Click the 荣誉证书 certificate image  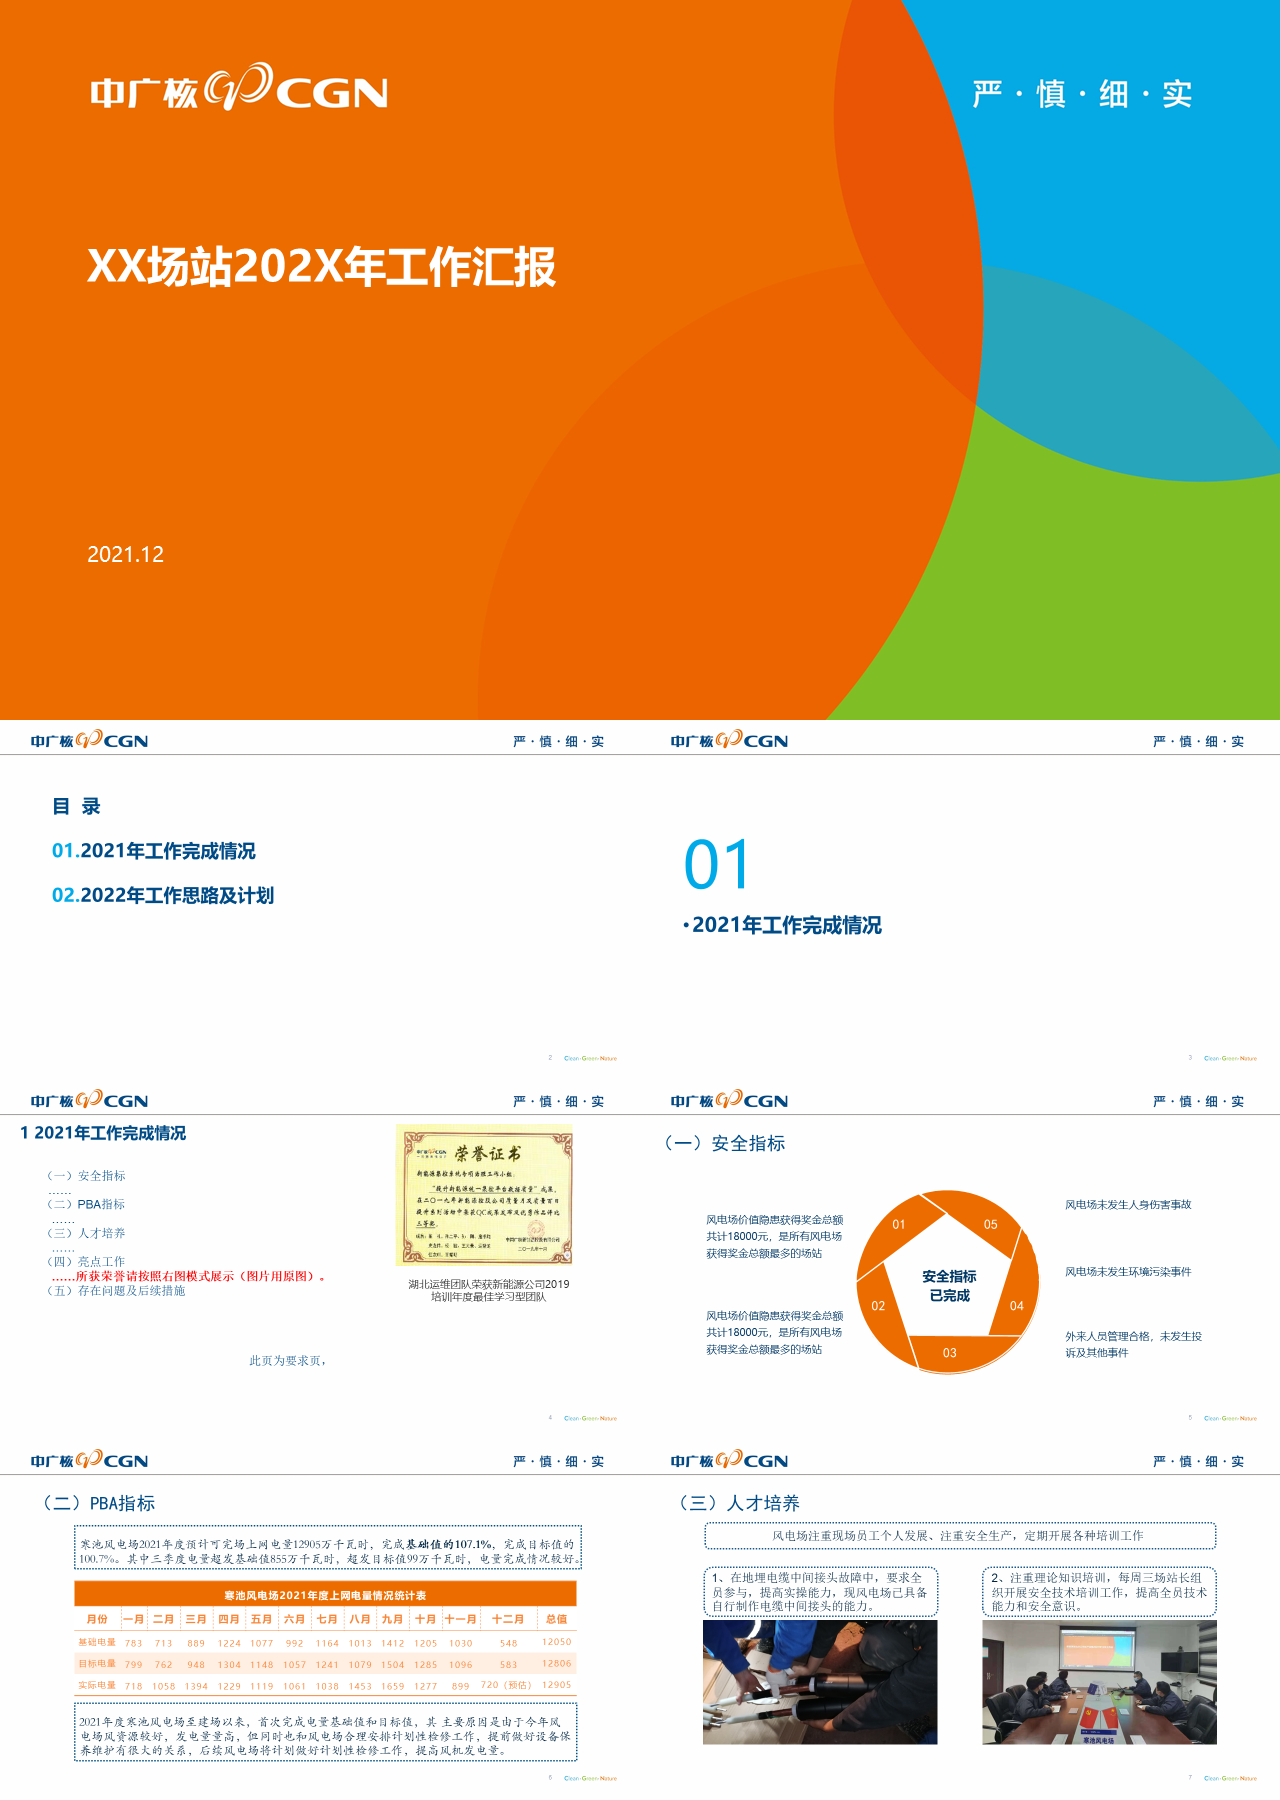pyautogui.click(x=485, y=1195)
